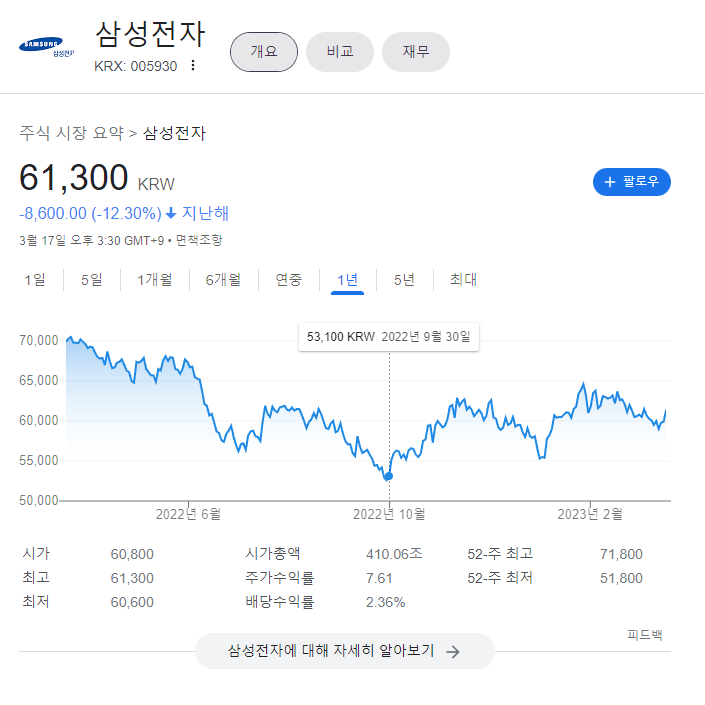Click the 삼성전자 company title heading
Image resolution: width=705 pixels, height=705 pixels.
point(150,34)
